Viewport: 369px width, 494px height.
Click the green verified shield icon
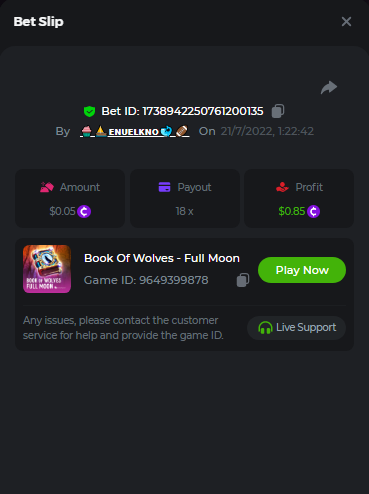tap(89, 111)
